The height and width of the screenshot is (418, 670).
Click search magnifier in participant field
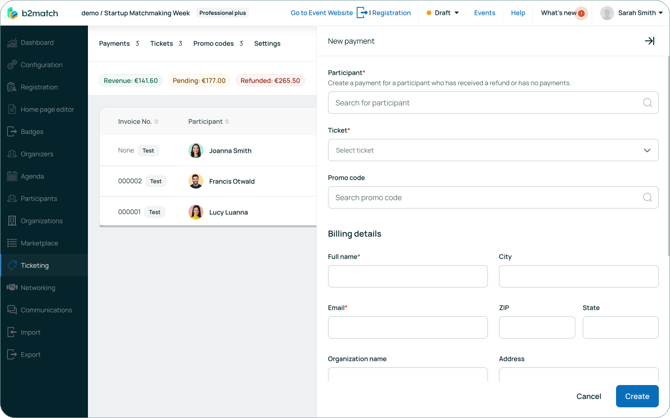(x=647, y=103)
